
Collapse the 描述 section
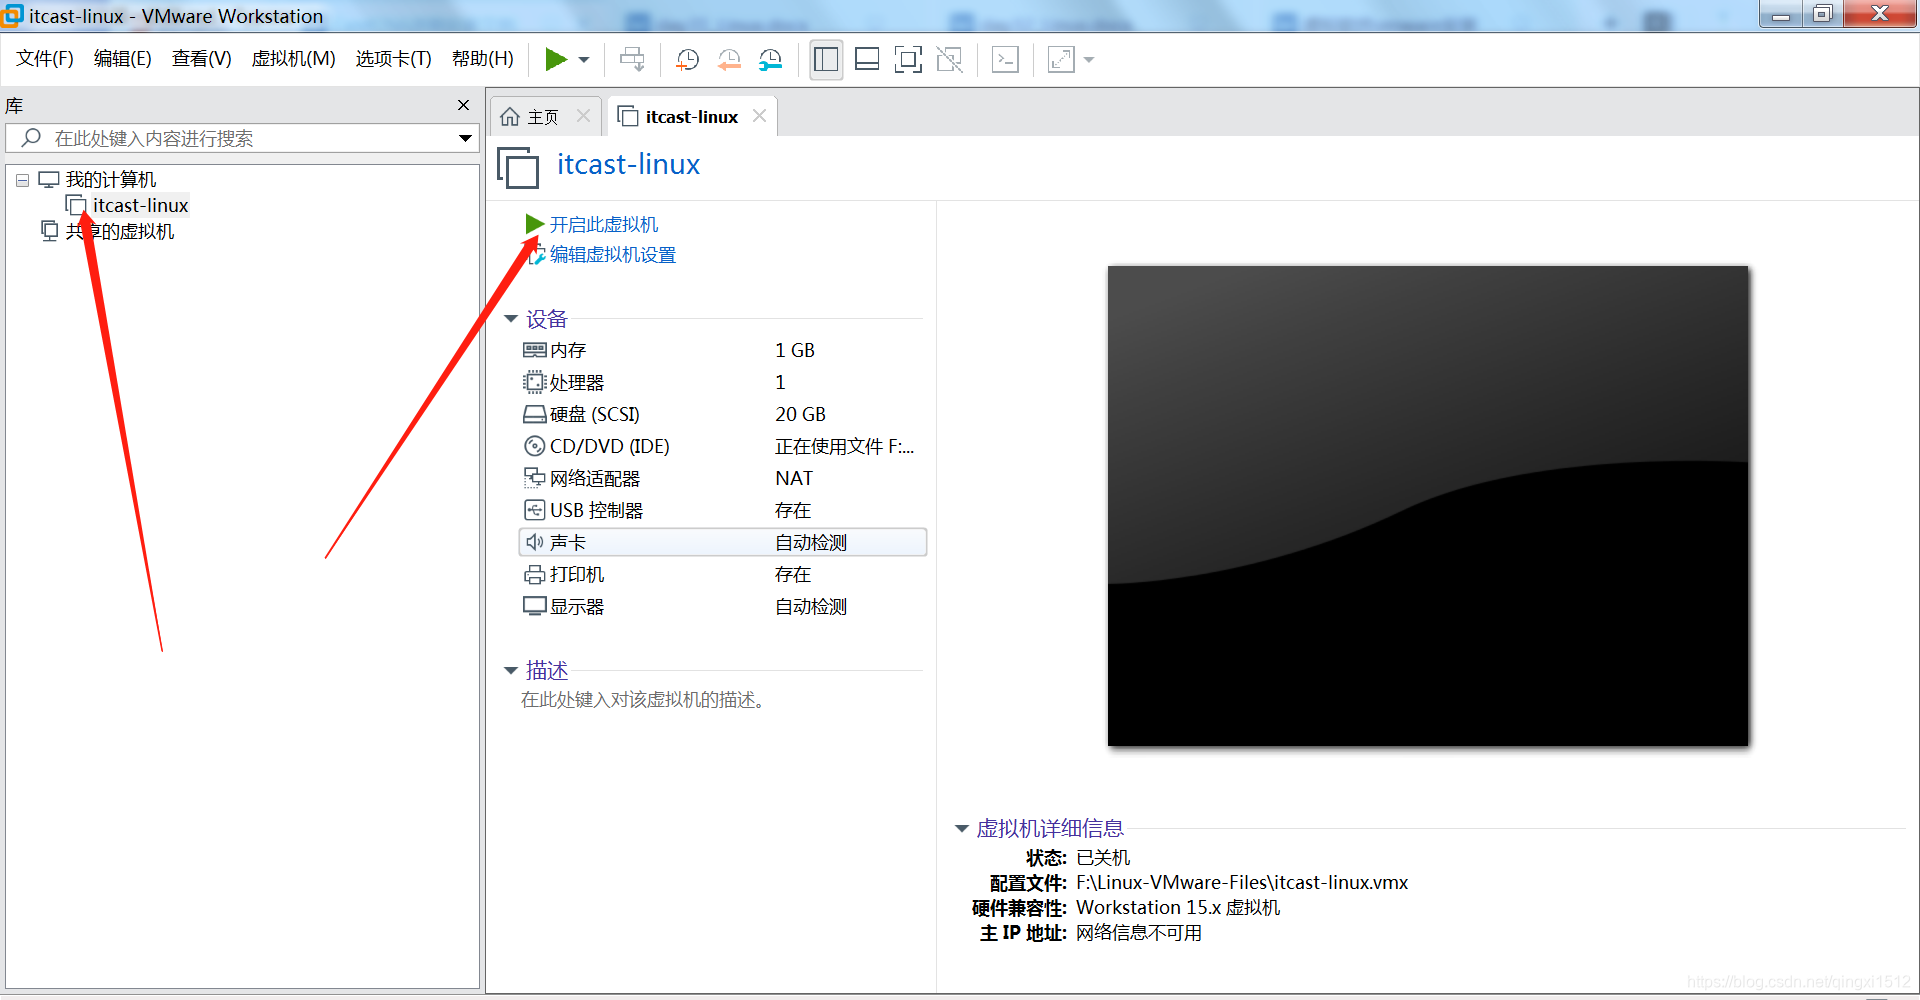click(x=511, y=671)
